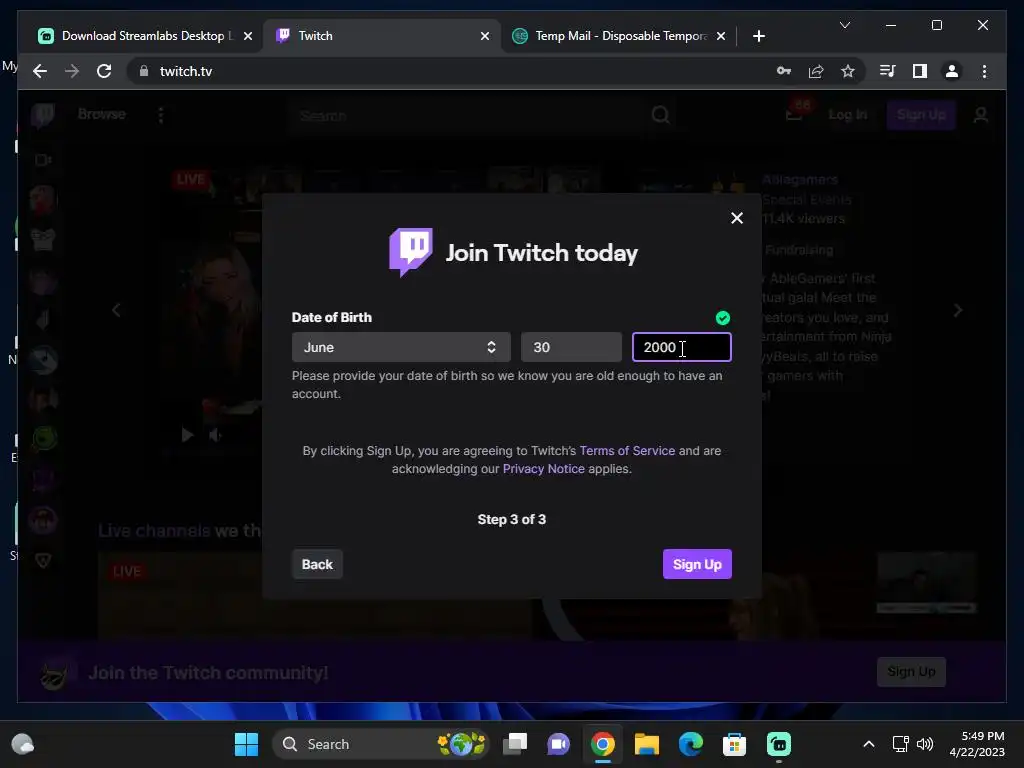Click the green date valid checkmark
Image resolution: width=1024 pixels, height=768 pixels.
click(x=722, y=318)
